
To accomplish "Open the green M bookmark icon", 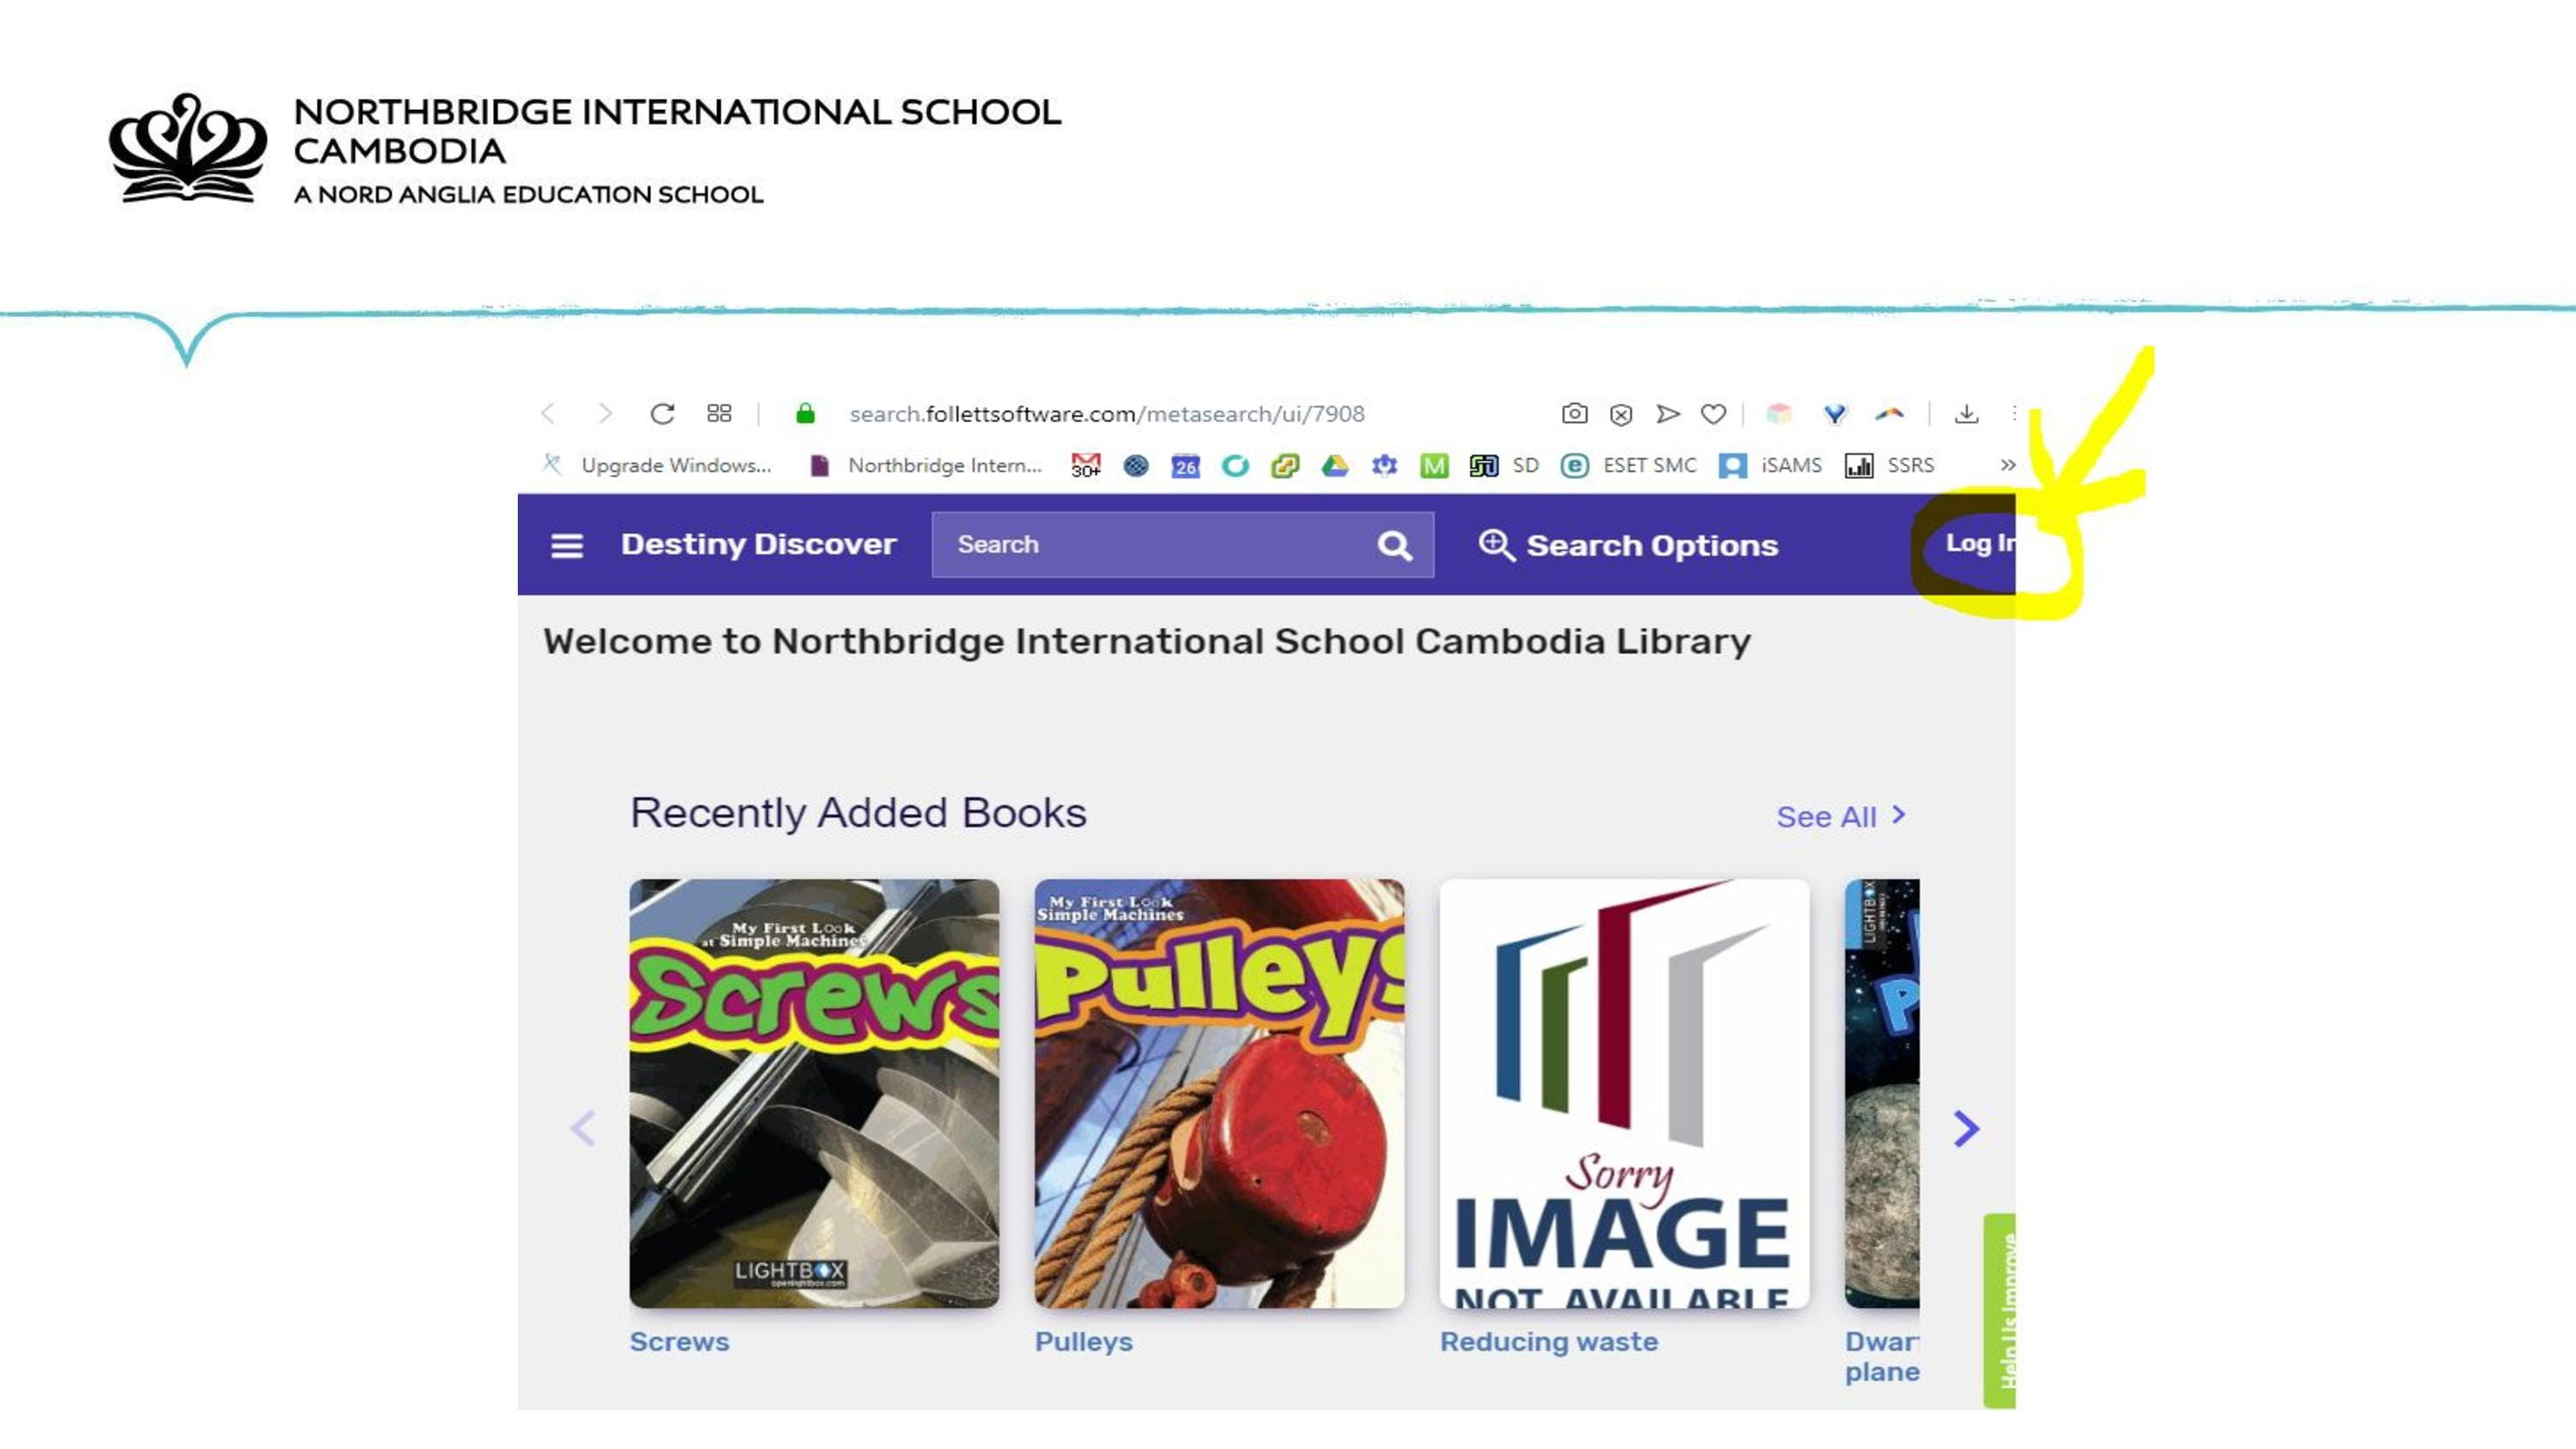I will [x=1434, y=466].
